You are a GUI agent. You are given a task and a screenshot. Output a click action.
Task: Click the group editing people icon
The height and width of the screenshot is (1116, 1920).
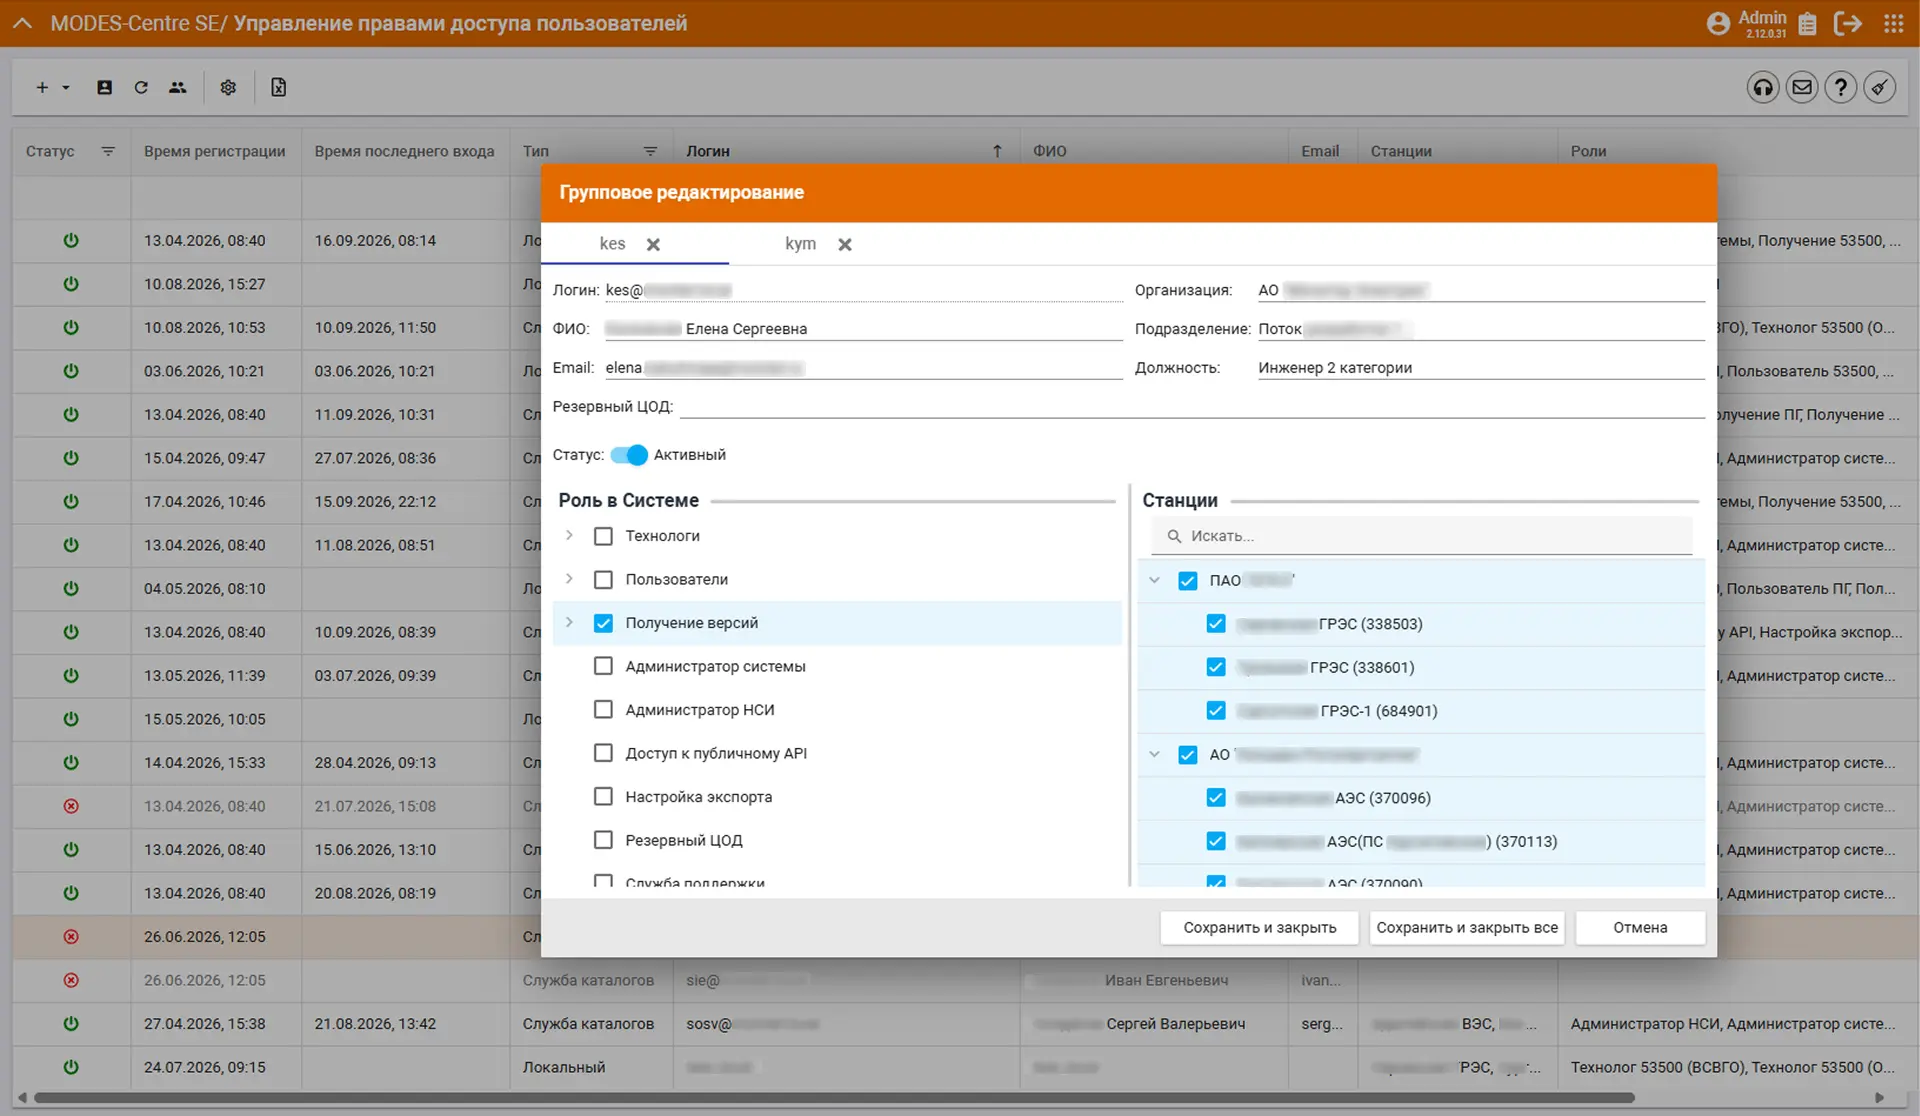tap(178, 87)
